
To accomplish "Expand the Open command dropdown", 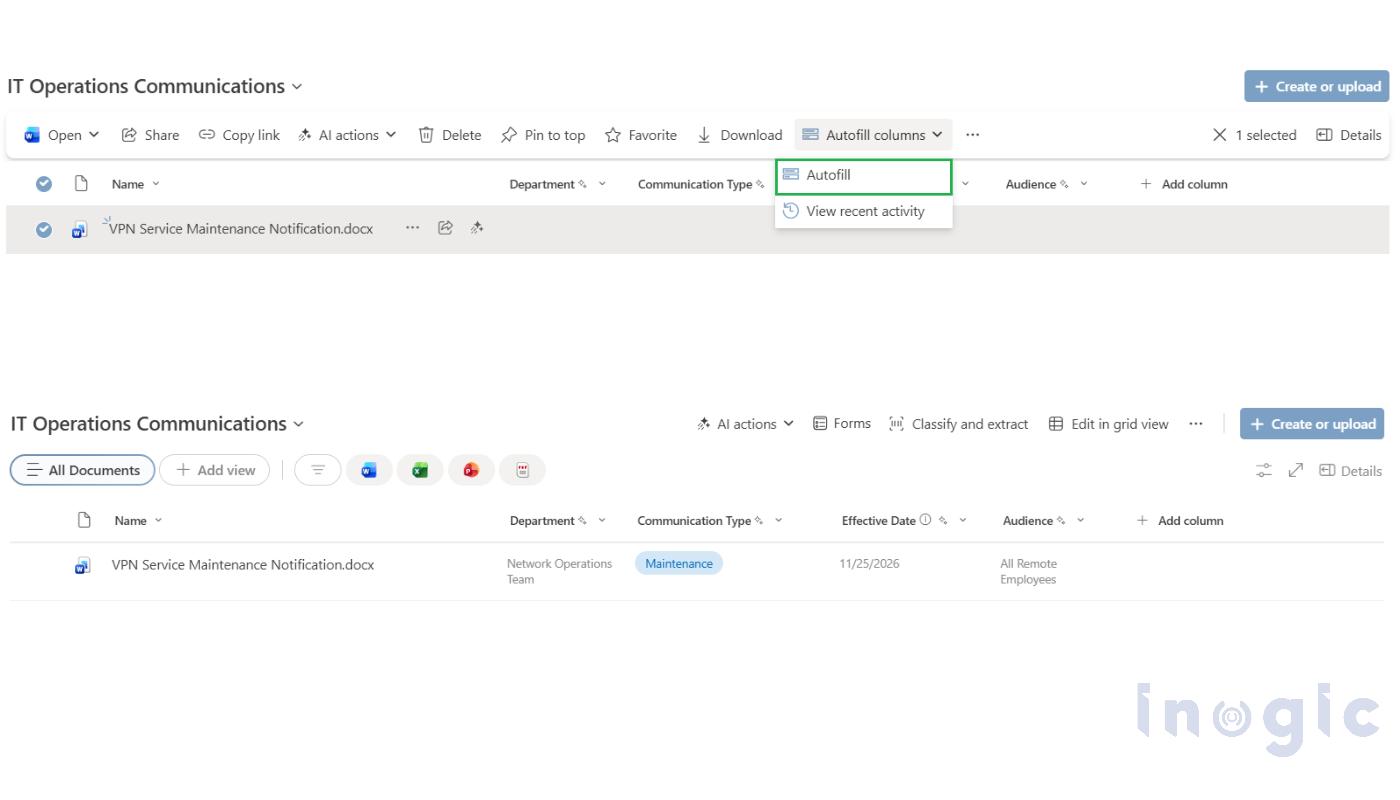I will (x=92, y=134).
